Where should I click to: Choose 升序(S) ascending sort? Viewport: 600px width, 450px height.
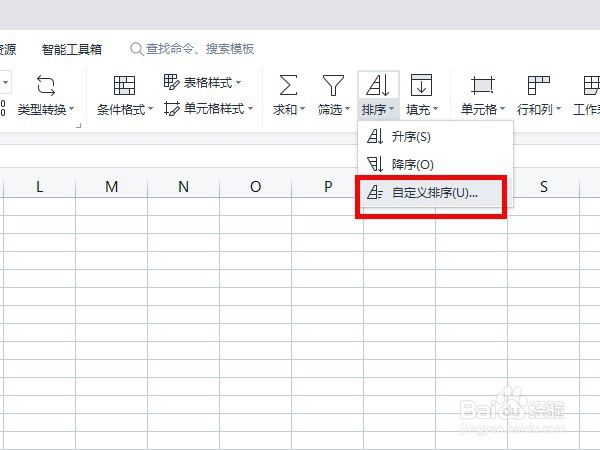point(435,137)
